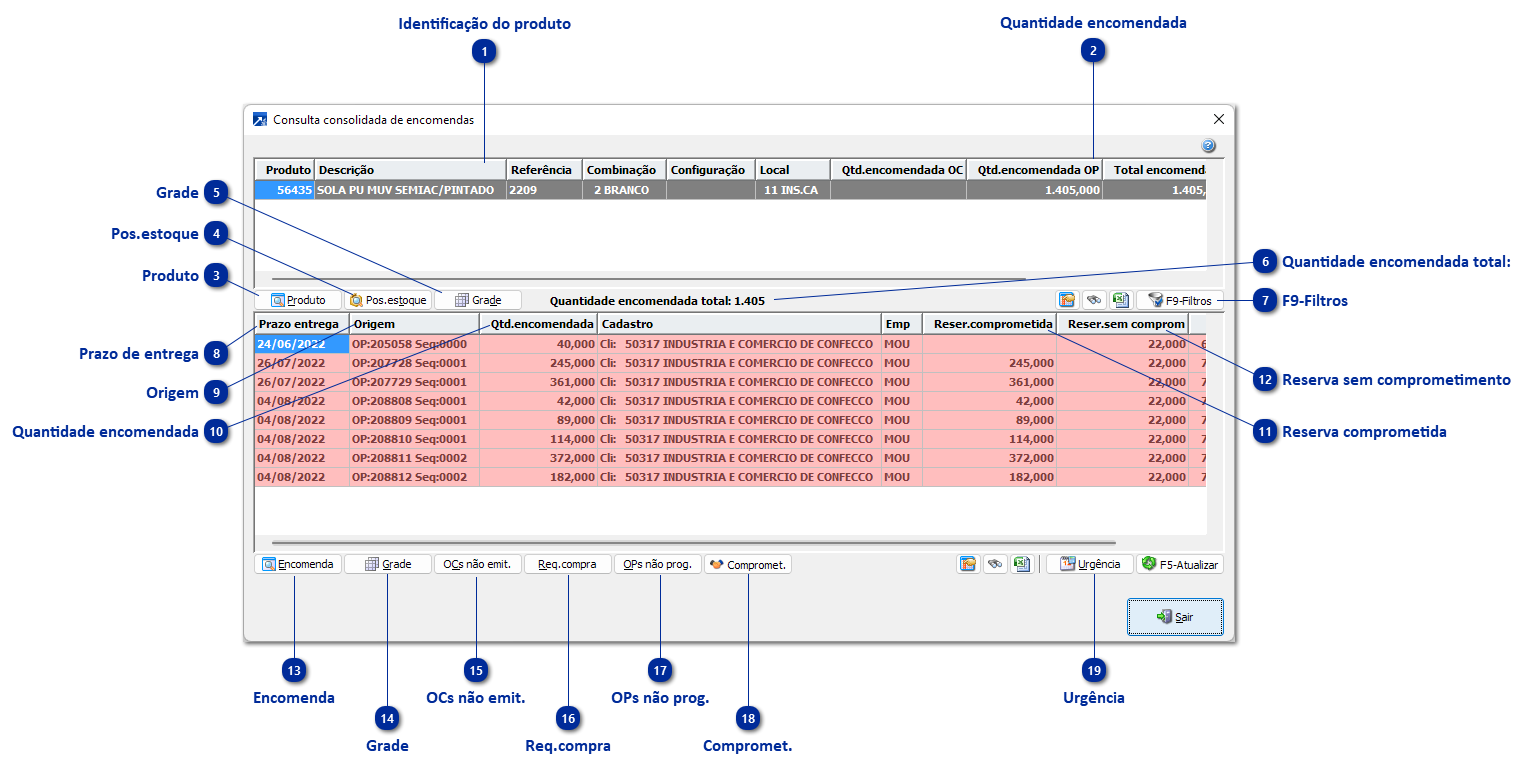The width and height of the screenshot is (1527, 772).
Task: Click the Referência column header
Action: point(545,170)
